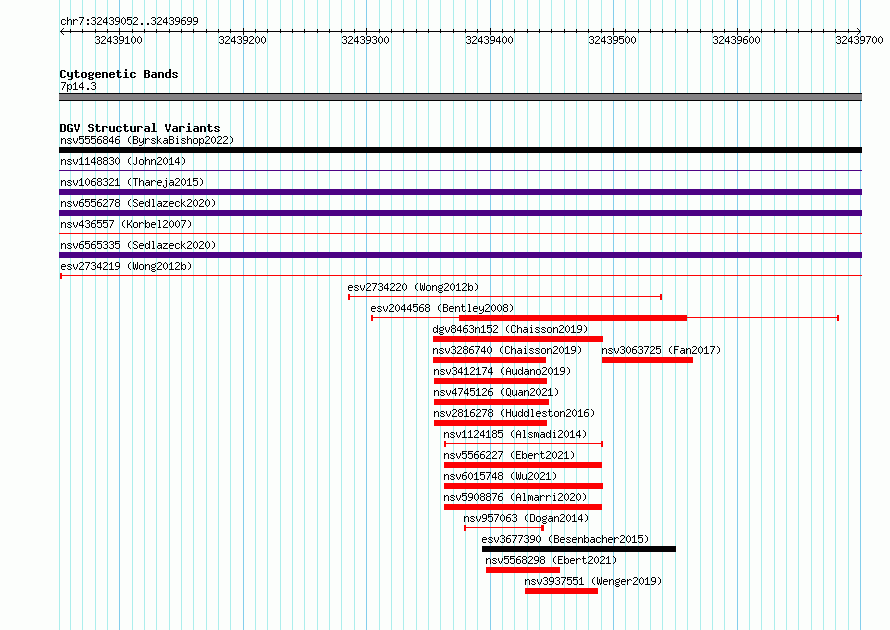Click the red nsv6015748 variant bar
890x630 pixels.
523,486
